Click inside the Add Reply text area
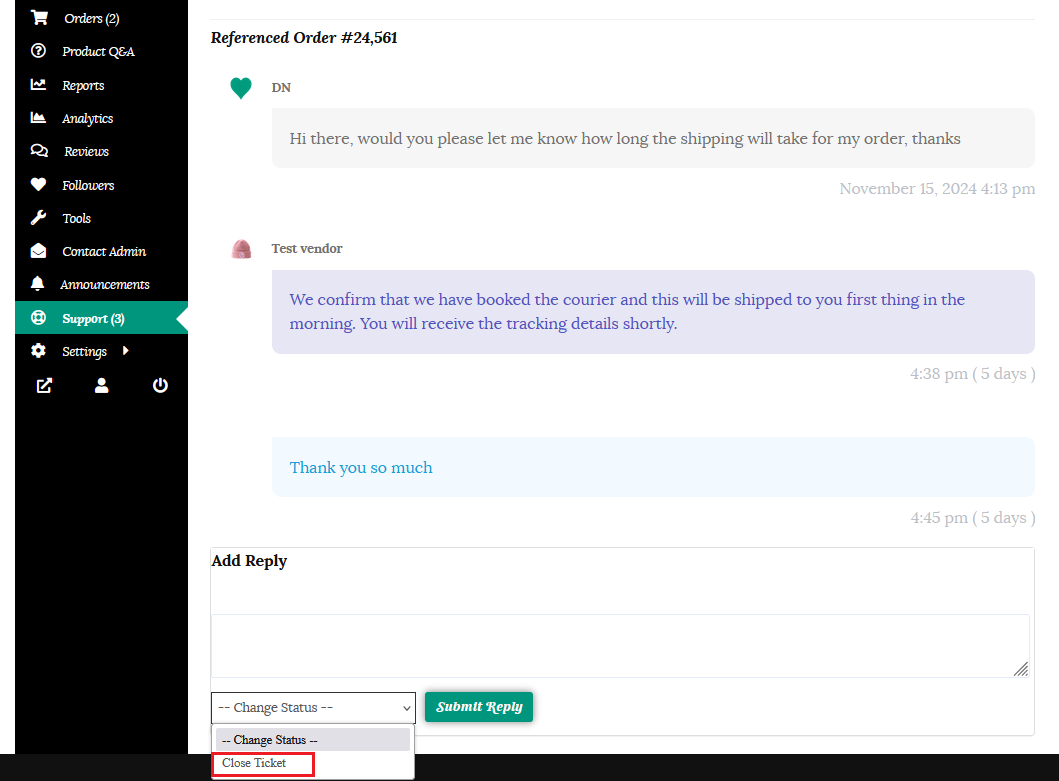Viewport: 1059px width, 781px height. click(x=619, y=645)
